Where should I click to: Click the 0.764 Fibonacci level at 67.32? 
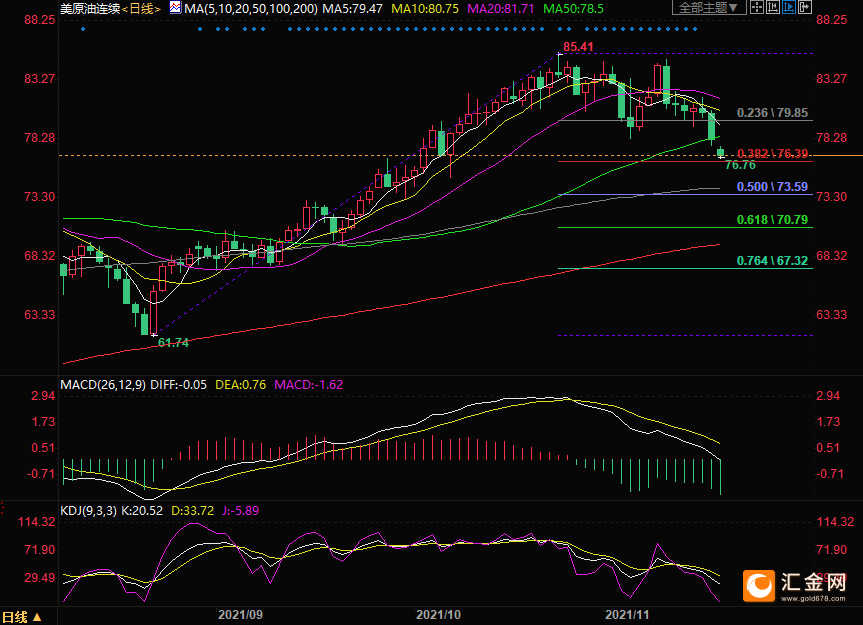point(772,261)
